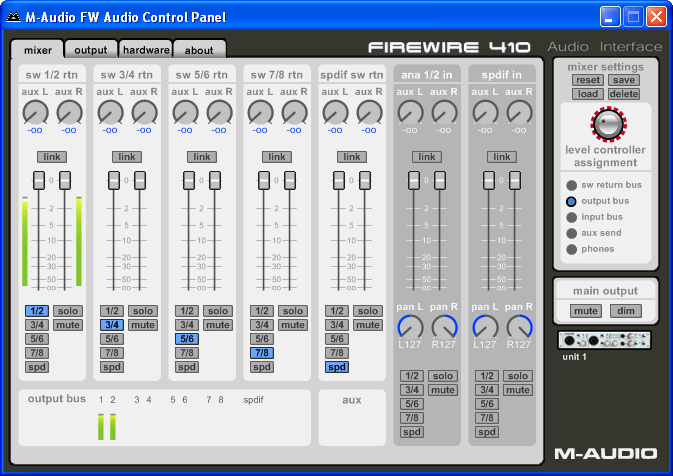
Task: Click right fader handle on sw 7/8 rtn
Action: (290, 180)
